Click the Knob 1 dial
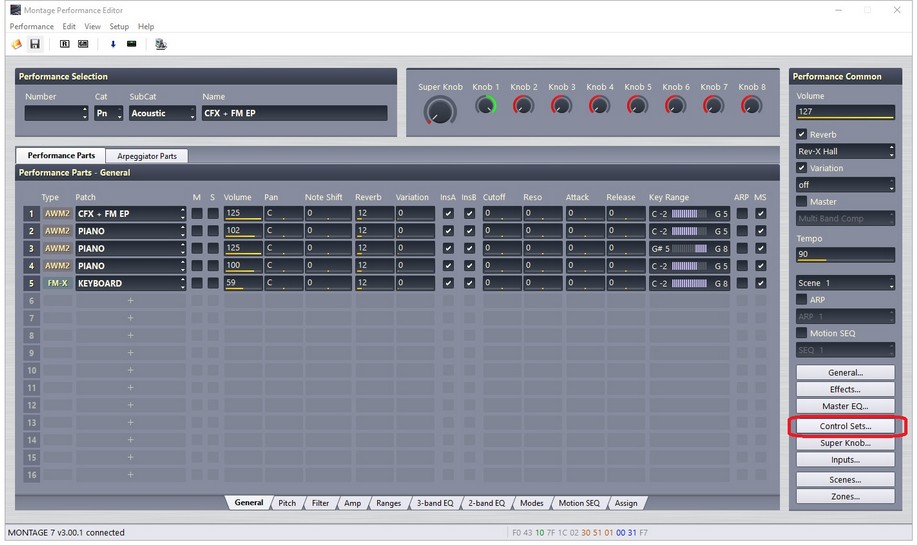The width and height of the screenshot is (917, 545). pos(485,105)
